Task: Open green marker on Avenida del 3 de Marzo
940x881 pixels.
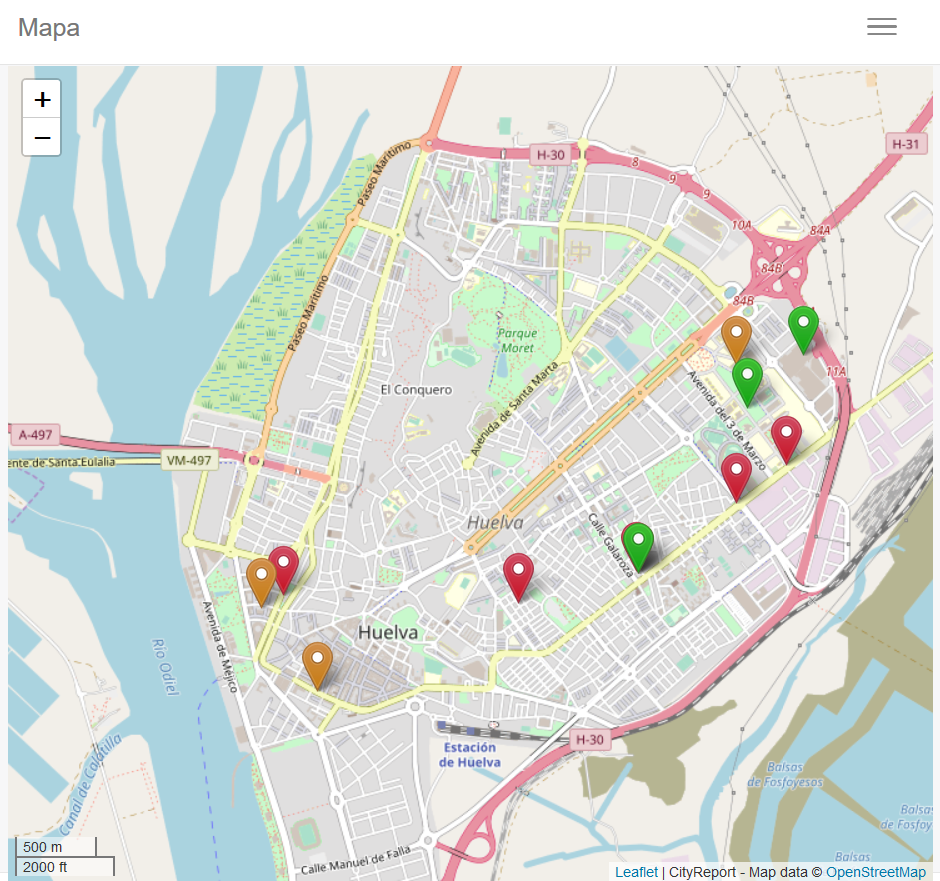Action: [x=747, y=379]
